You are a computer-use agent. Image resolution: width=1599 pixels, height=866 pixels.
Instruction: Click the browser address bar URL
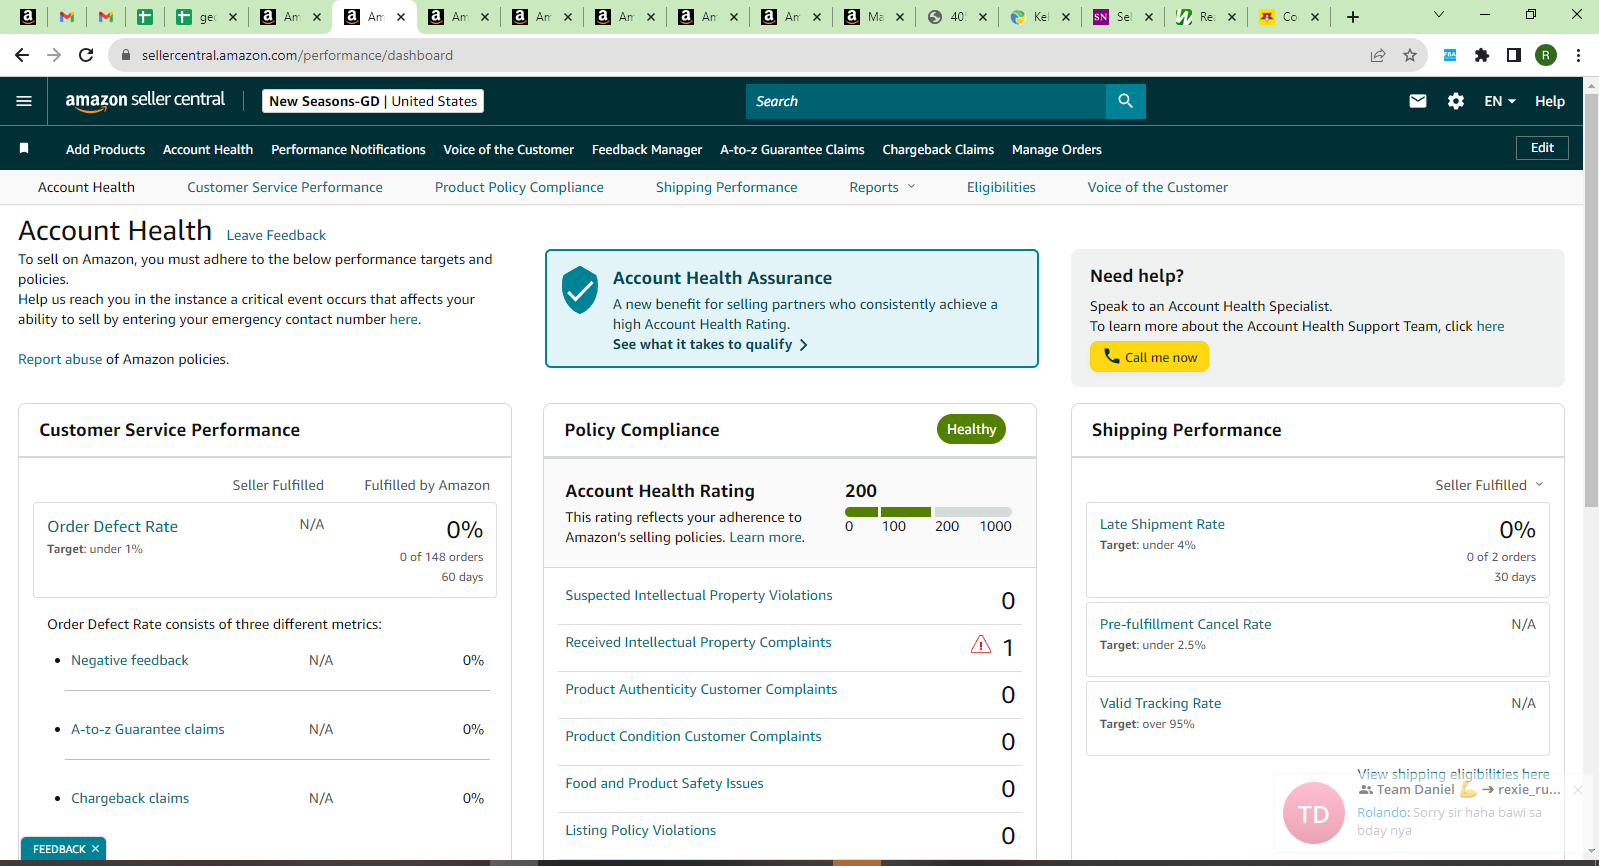coord(297,55)
